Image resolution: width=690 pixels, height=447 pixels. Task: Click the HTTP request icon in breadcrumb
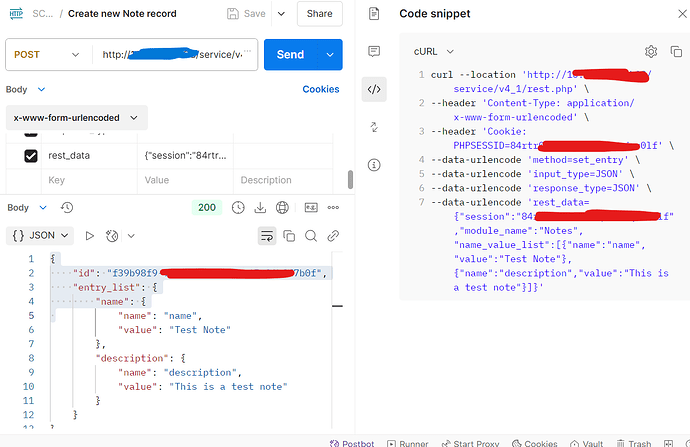pyautogui.click(x=16, y=14)
